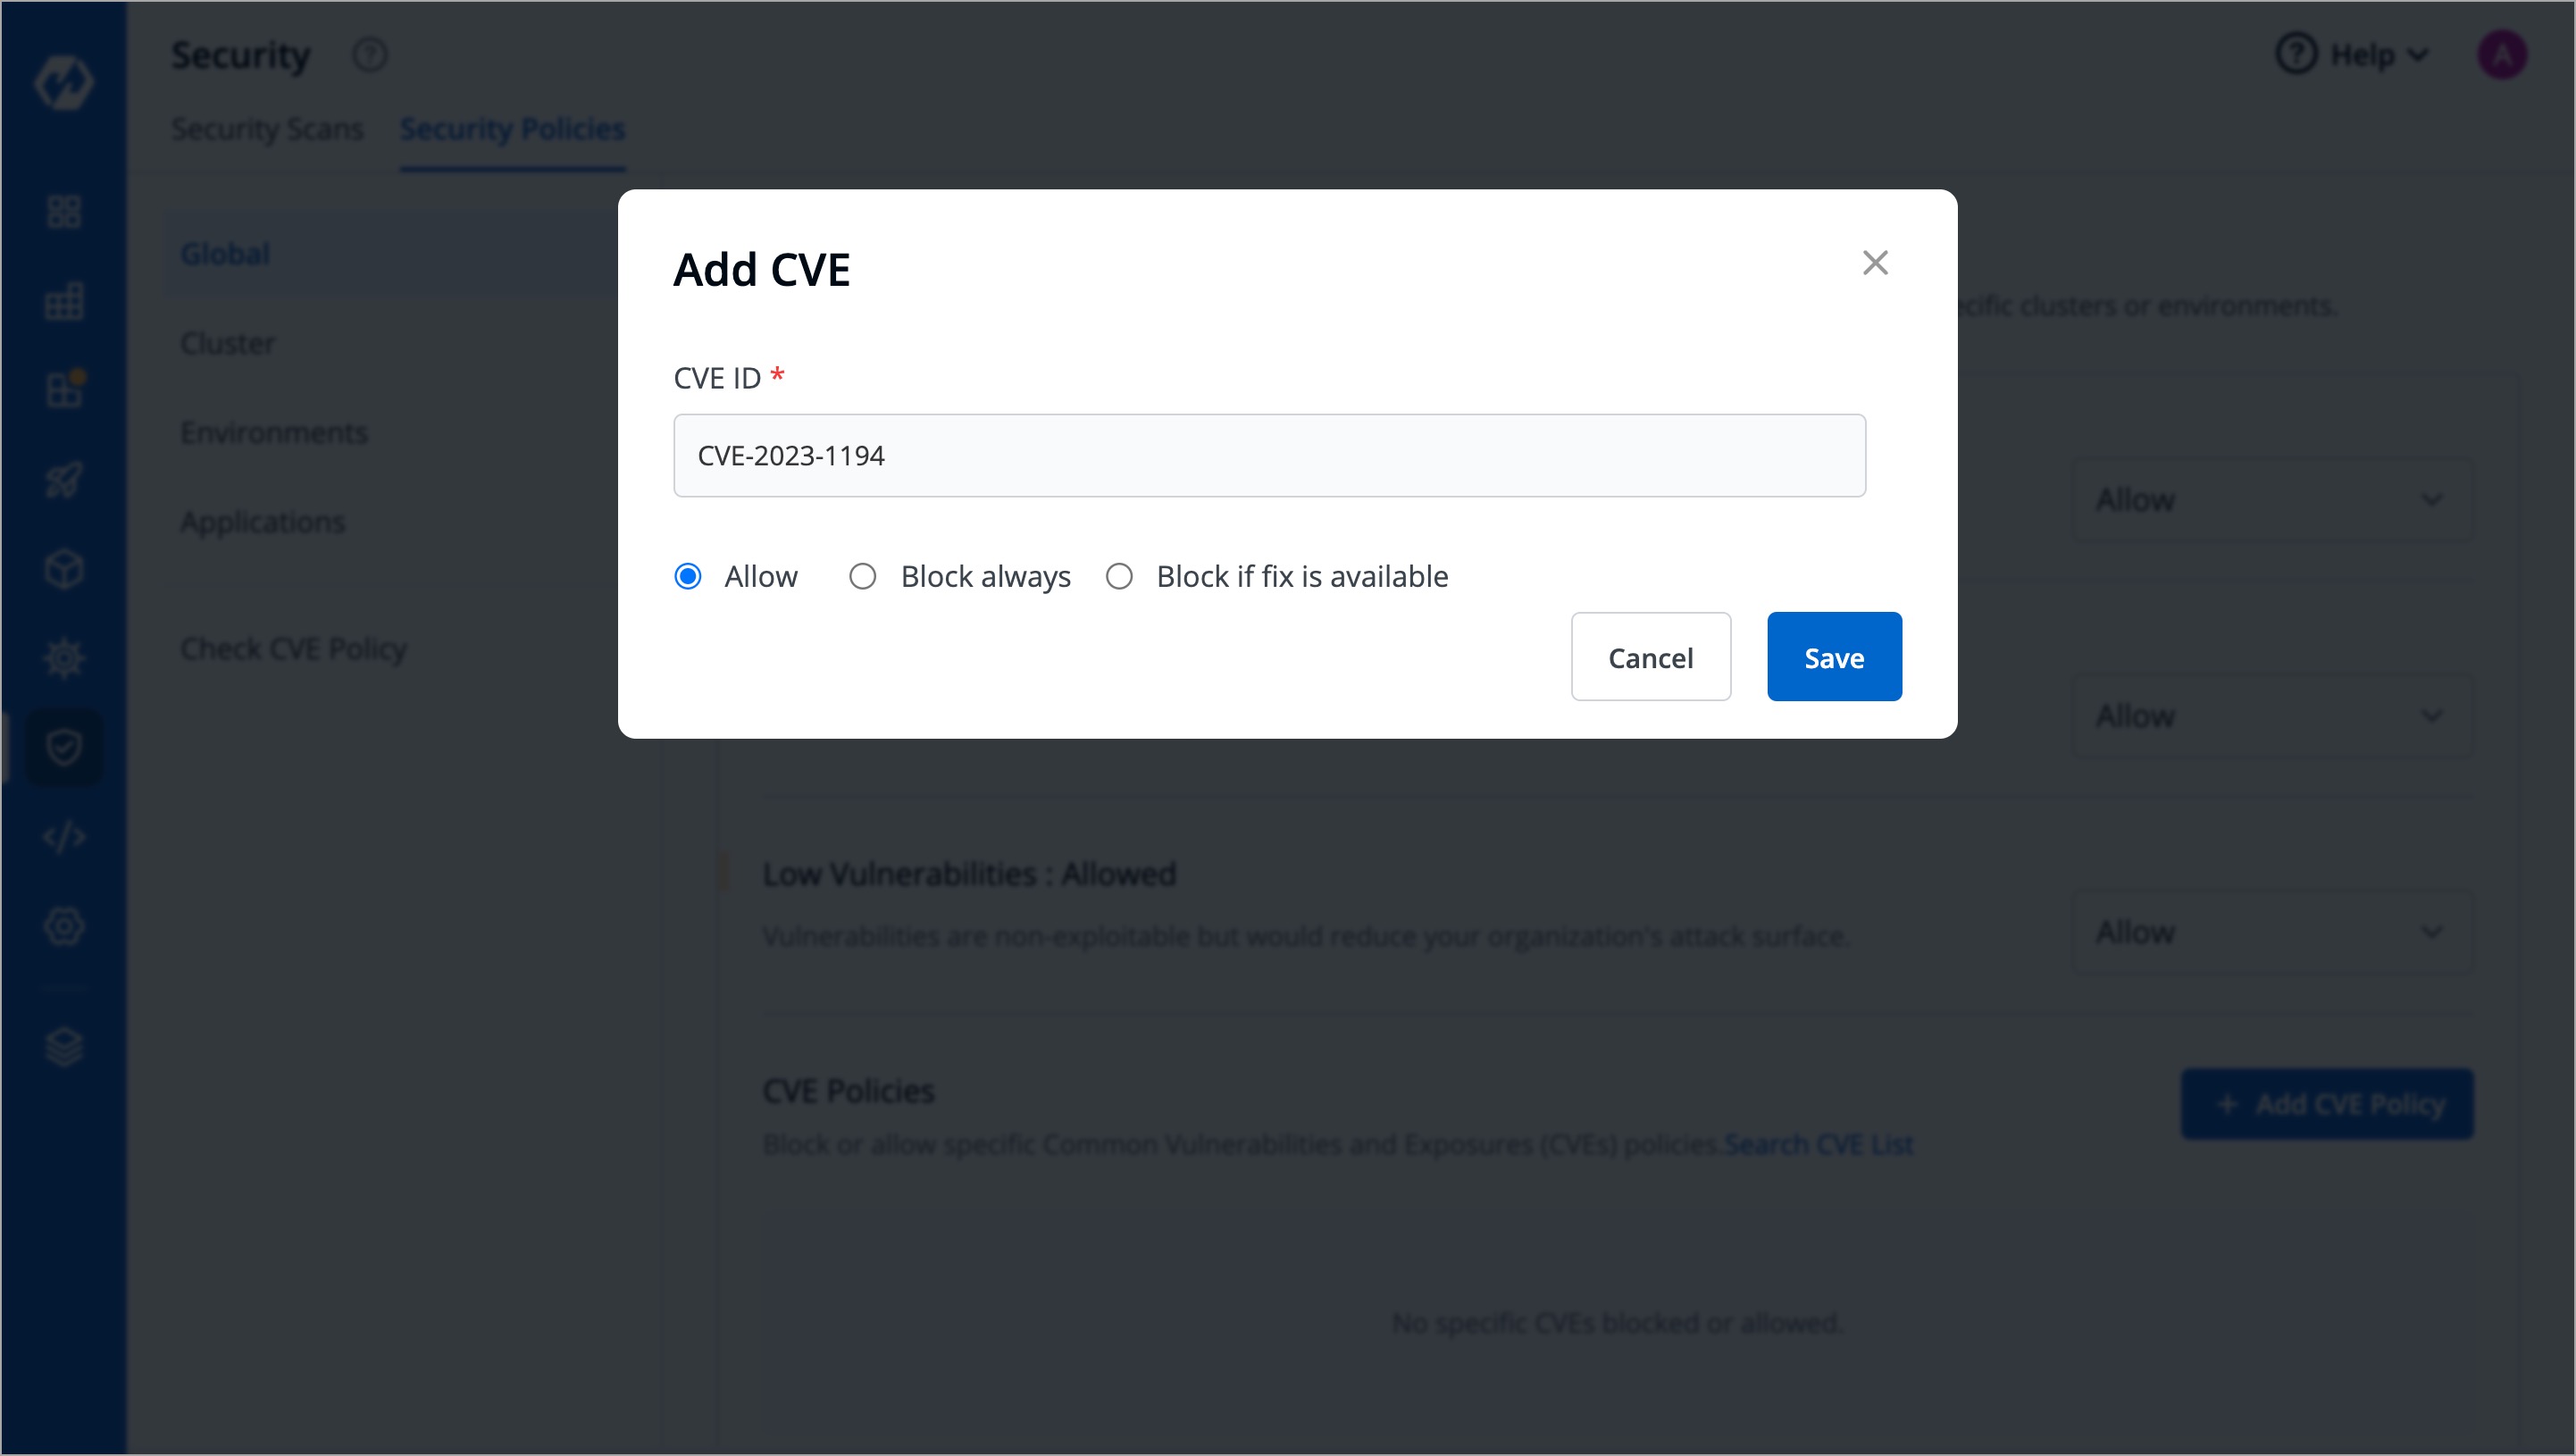Save the new CVE entry
Screen dimensions: 2576x1456
(1834, 657)
